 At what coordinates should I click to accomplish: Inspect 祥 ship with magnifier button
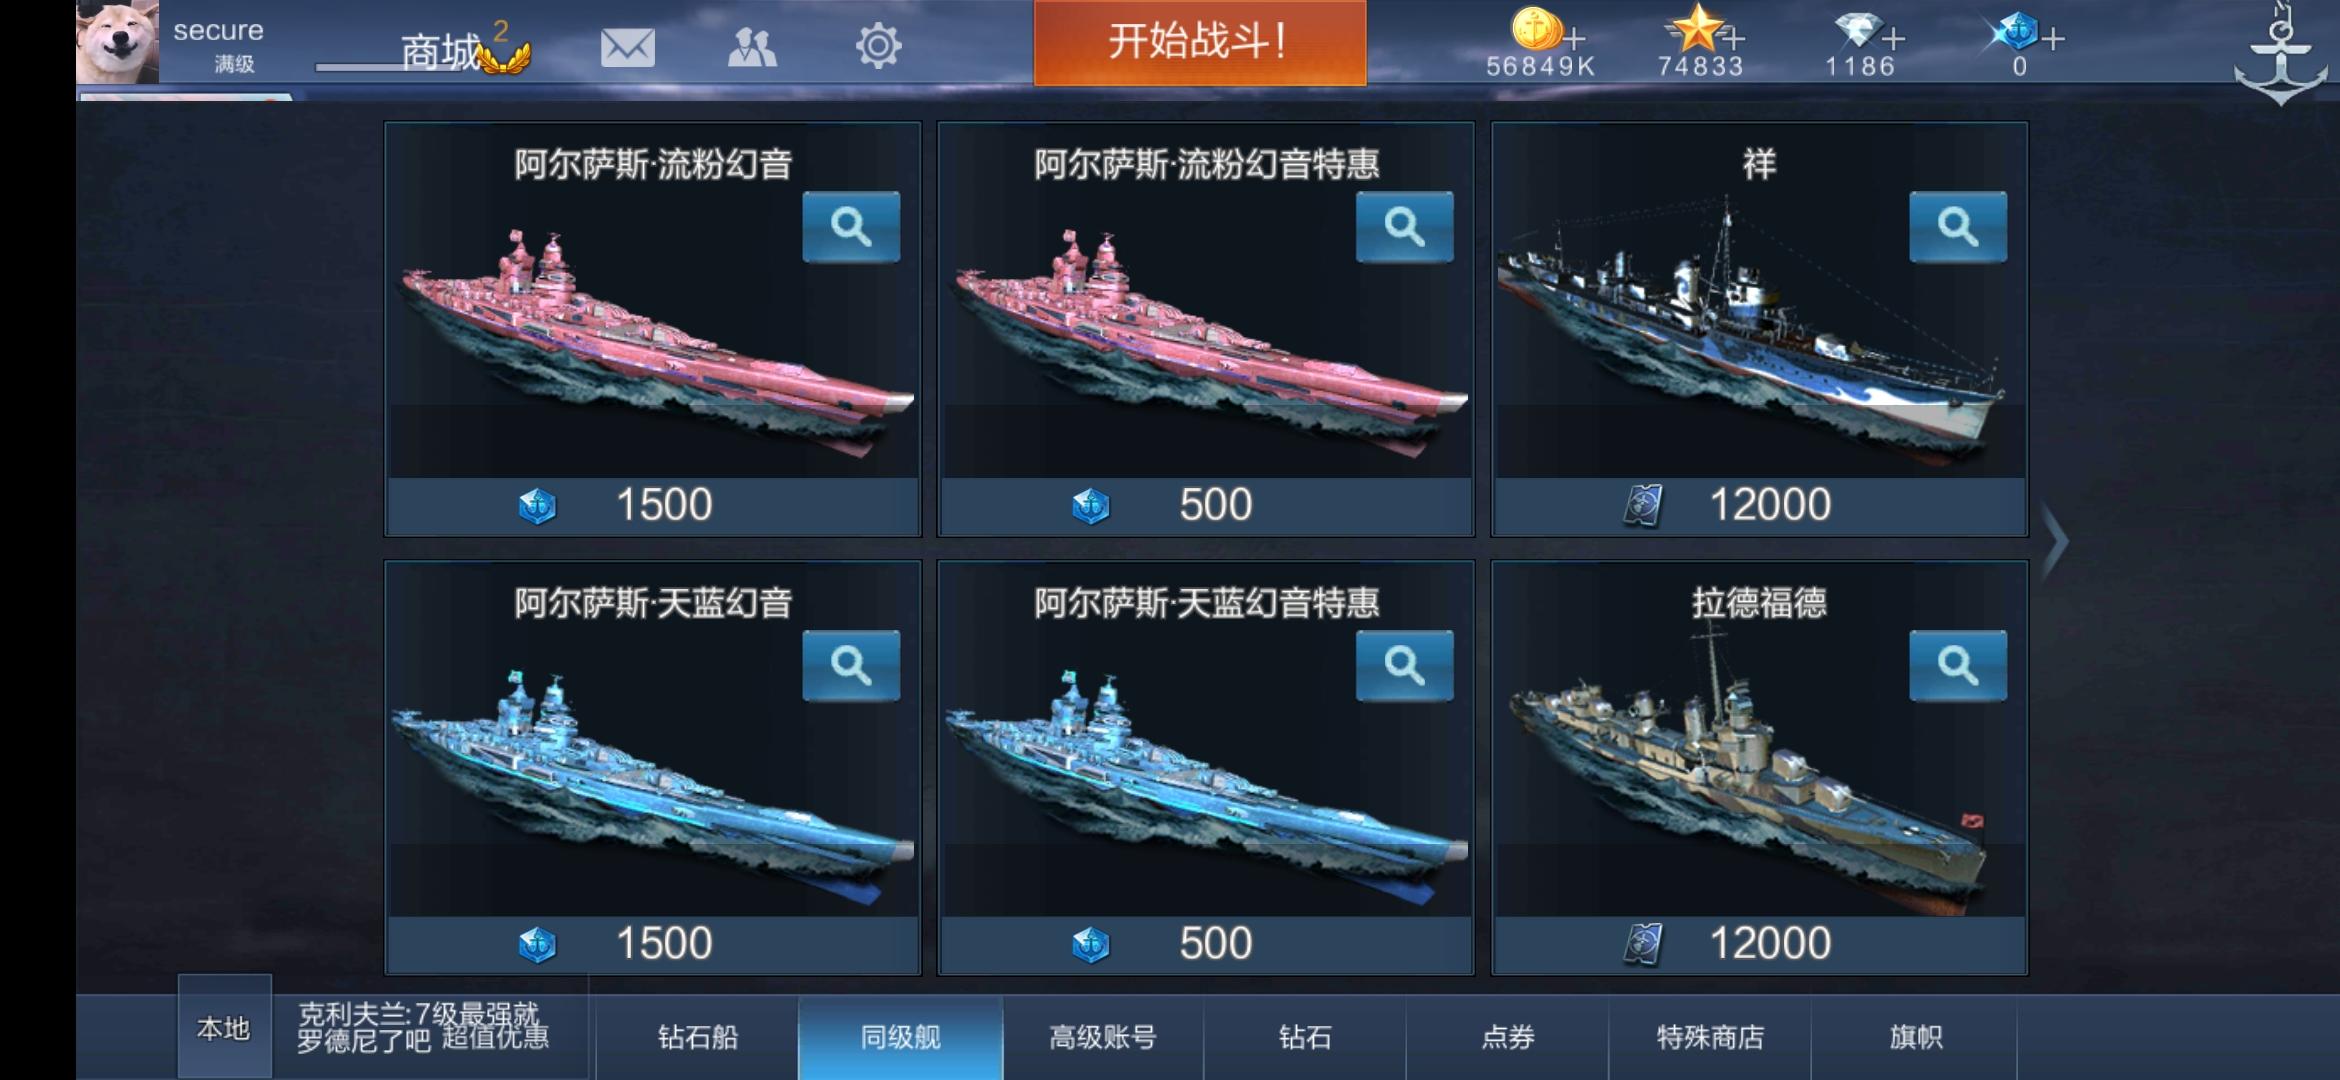tap(1958, 227)
